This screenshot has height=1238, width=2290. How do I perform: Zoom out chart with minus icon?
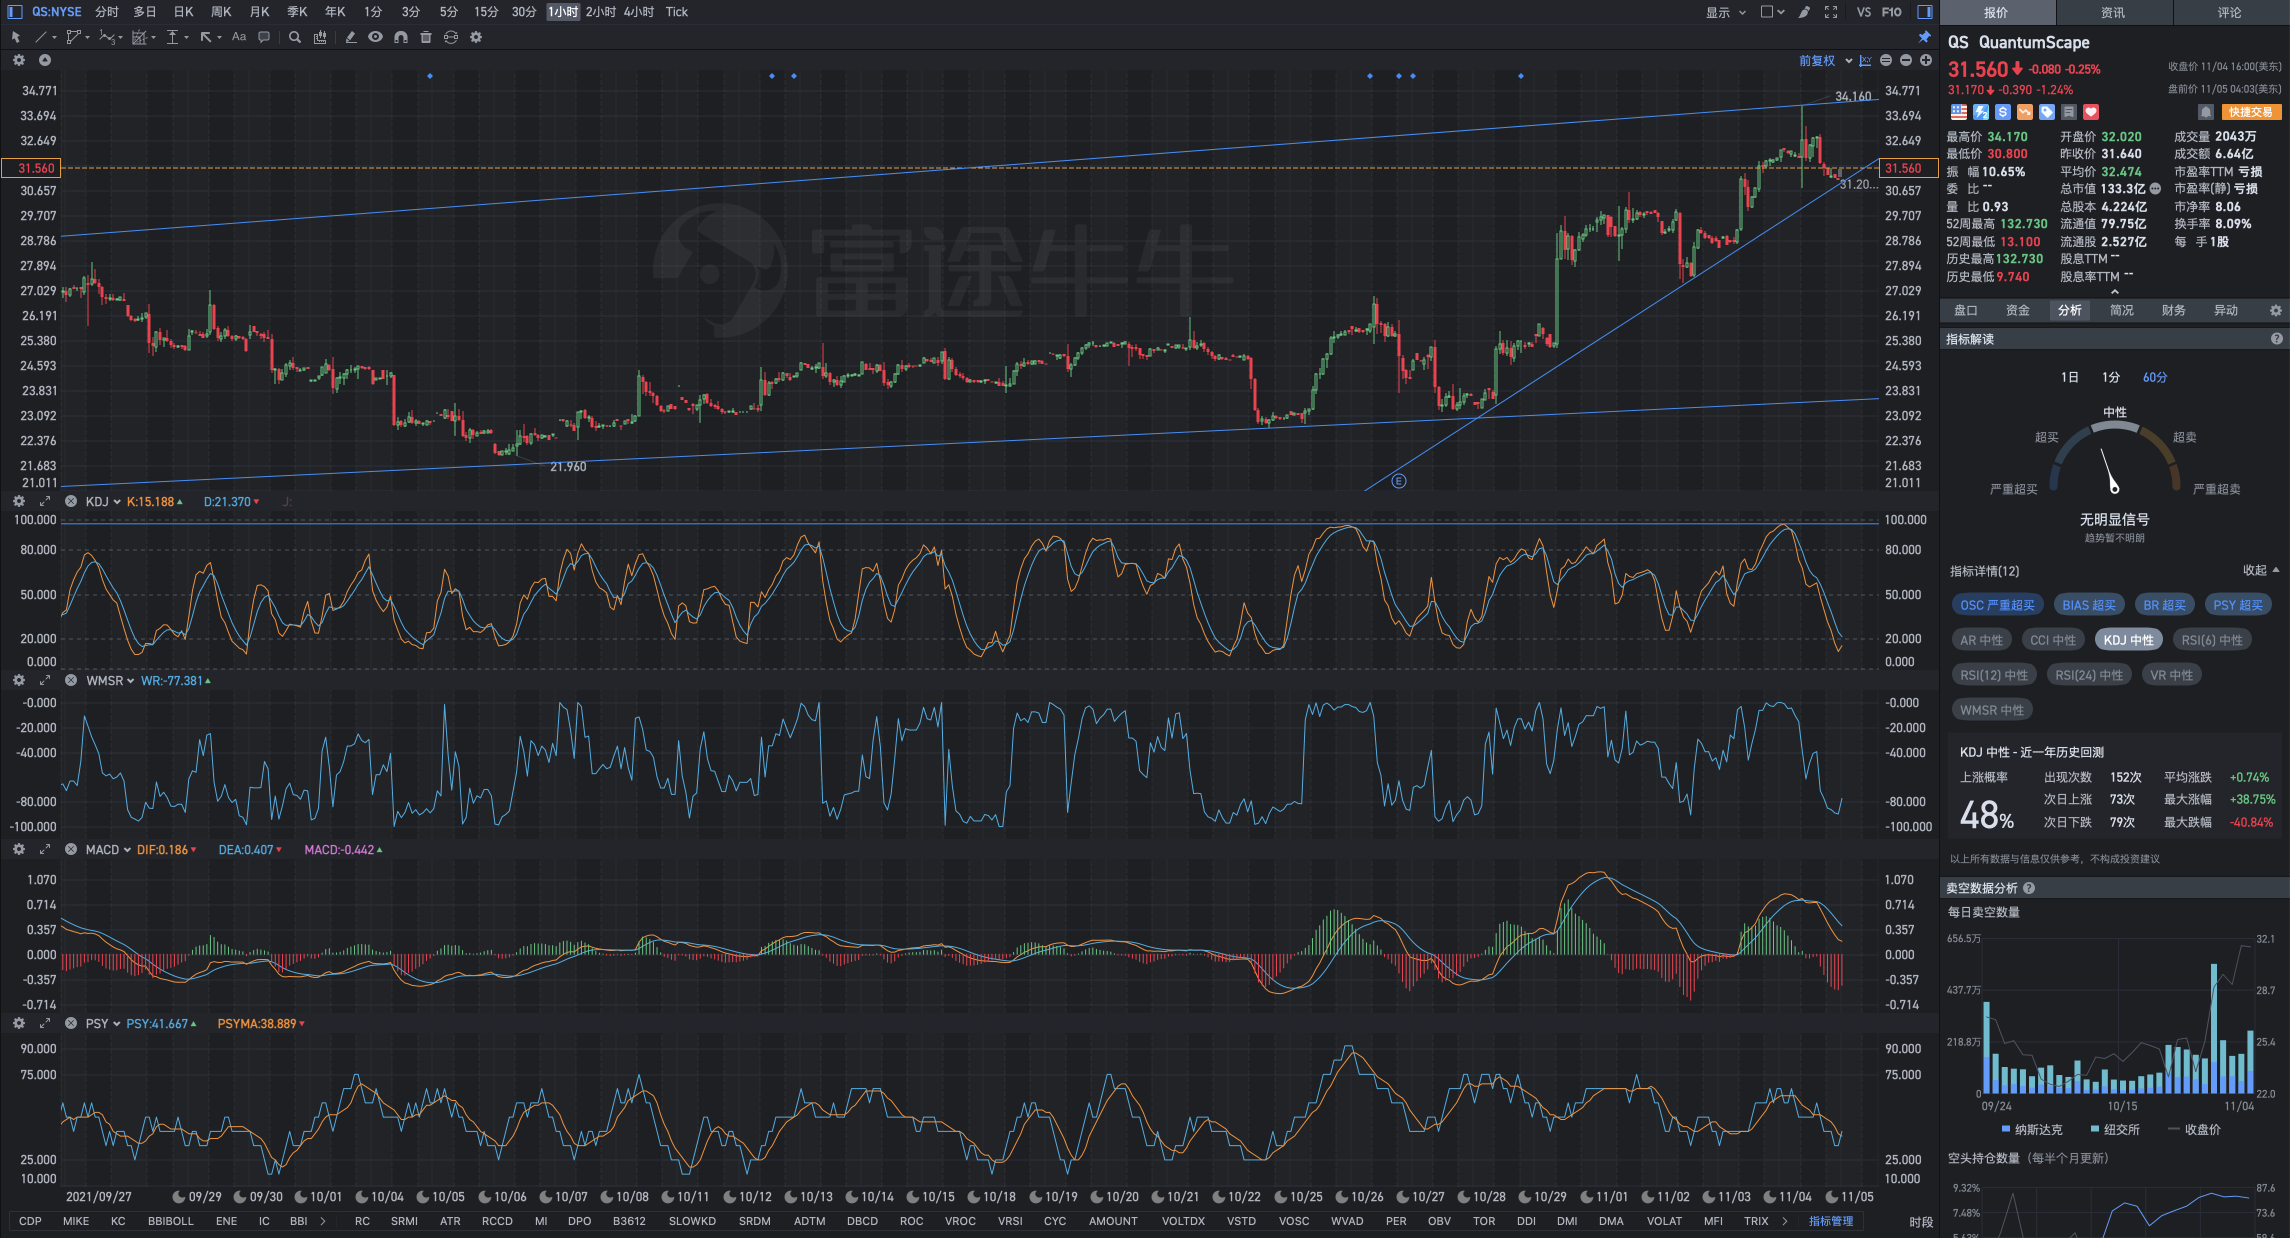point(1906,61)
